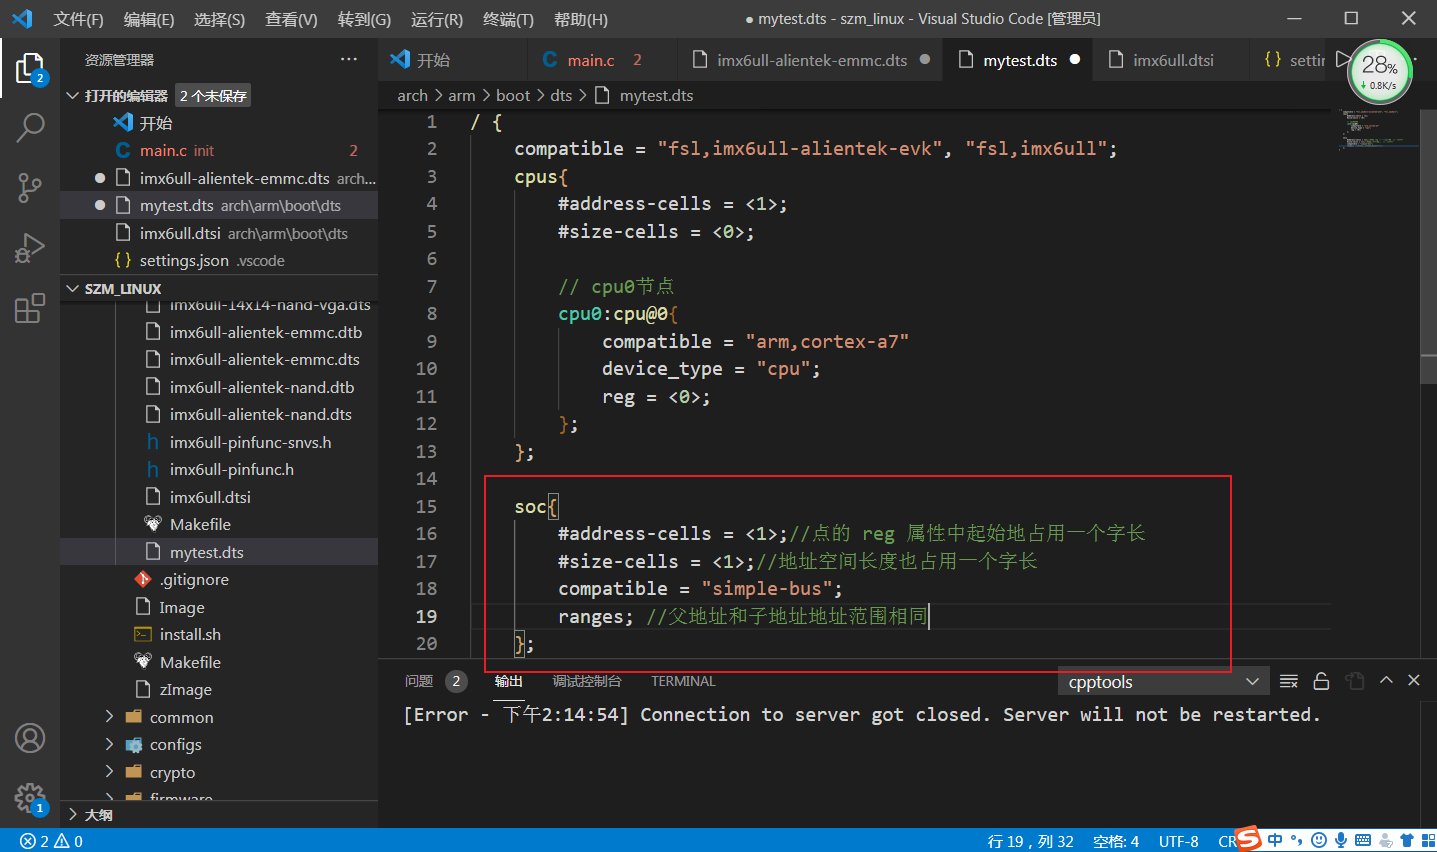Click UTF-8 encoding in status bar

[1178, 841]
